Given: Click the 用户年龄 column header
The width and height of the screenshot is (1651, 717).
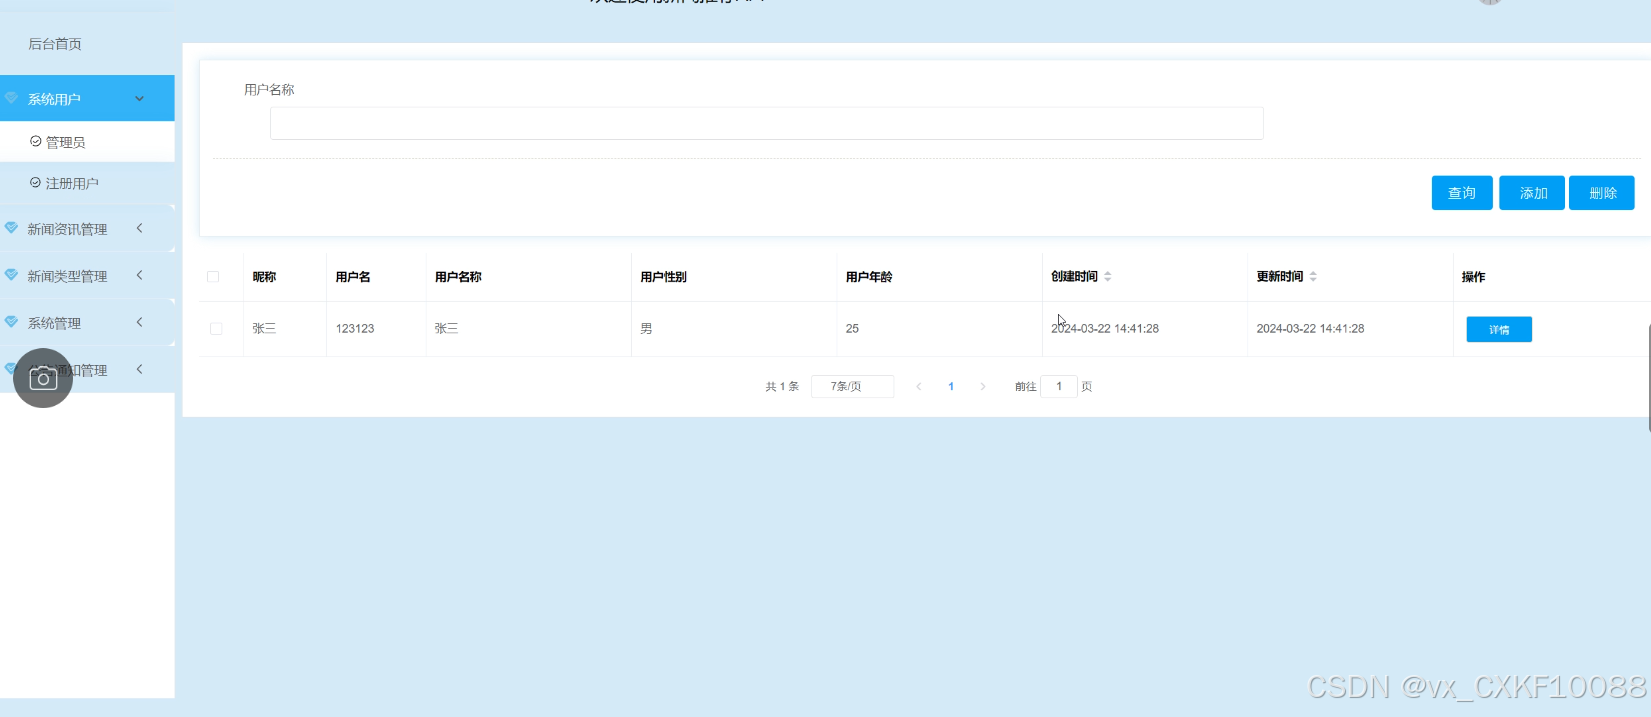Looking at the screenshot, I should tap(869, 277).
